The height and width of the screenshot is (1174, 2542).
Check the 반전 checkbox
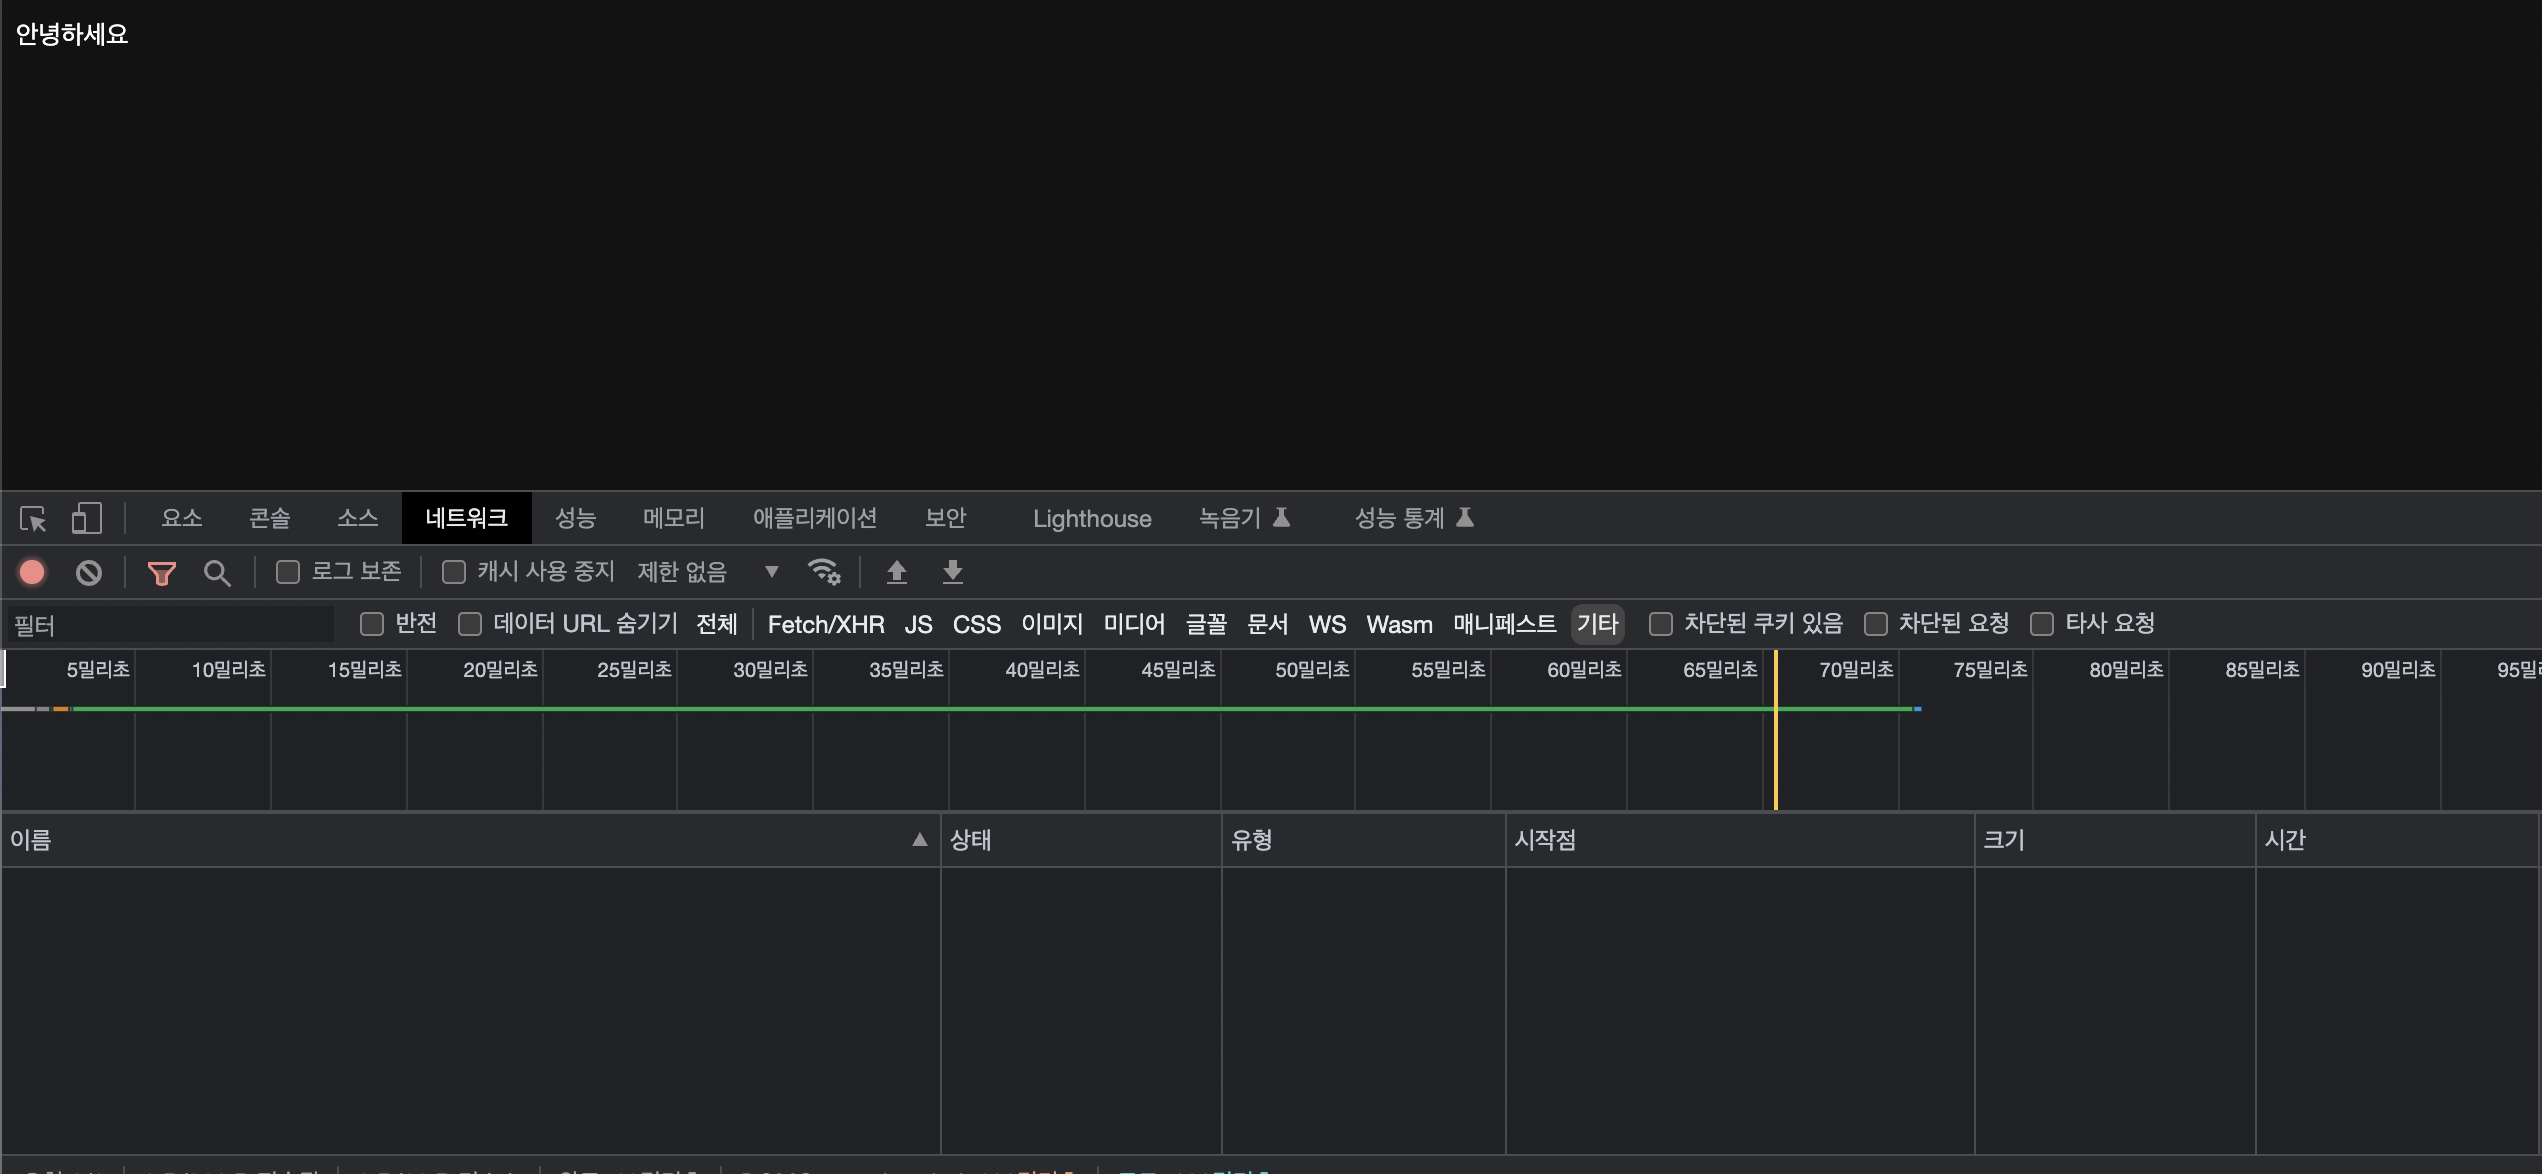tap(372, 624)
